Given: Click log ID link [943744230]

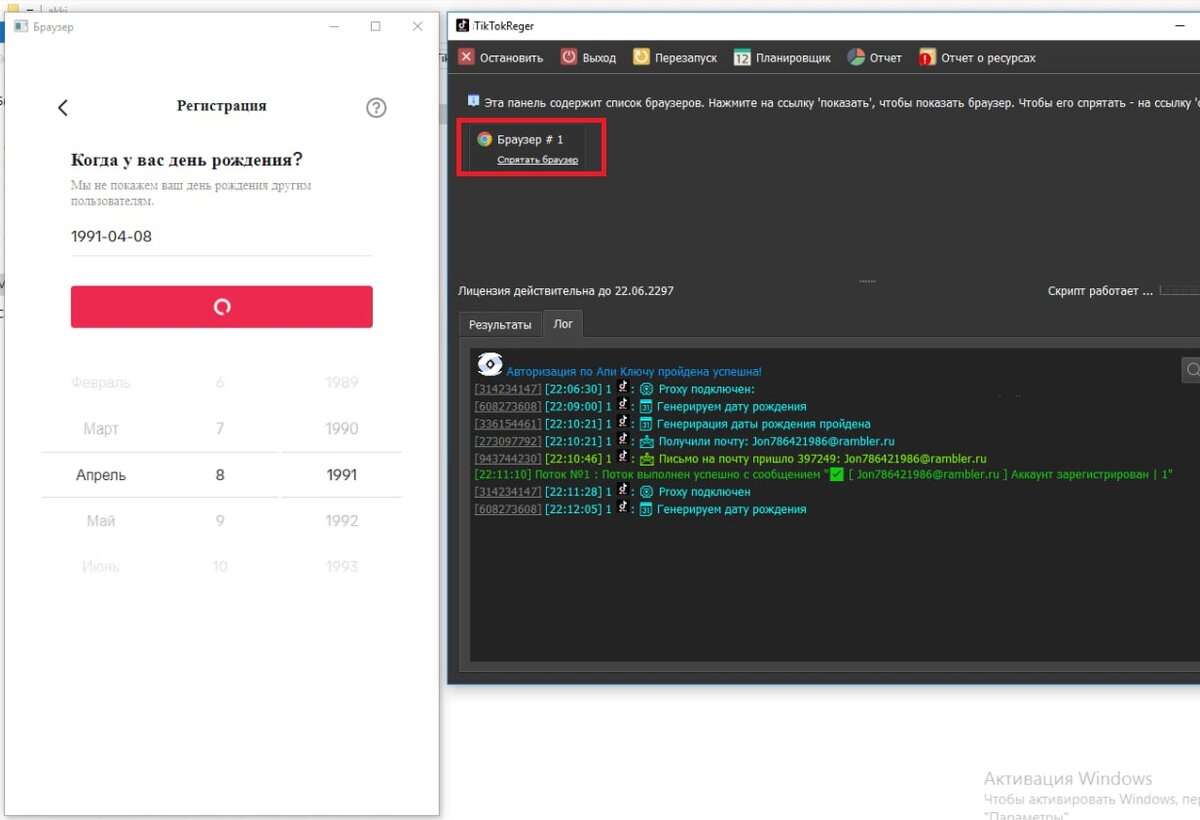Looking at the screenshot, I should [508, 459].
